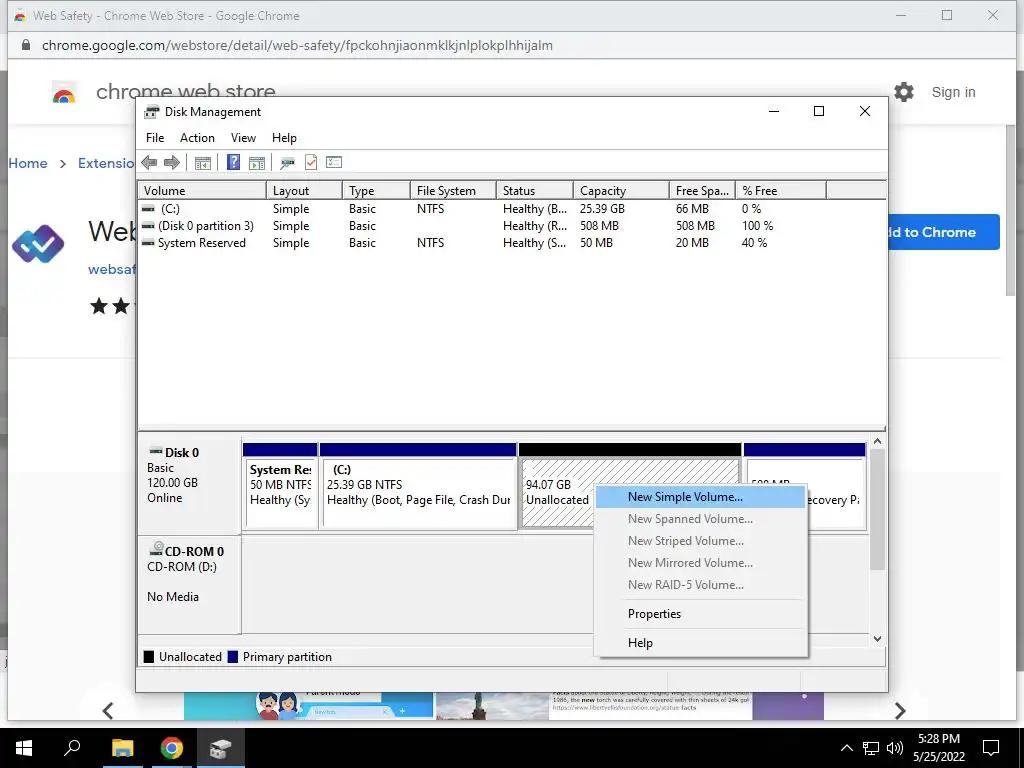Click the checkmark-page Properties toolbar icon
The height and width of the screenshot is (768, 1024).
[x=311, y=162]
